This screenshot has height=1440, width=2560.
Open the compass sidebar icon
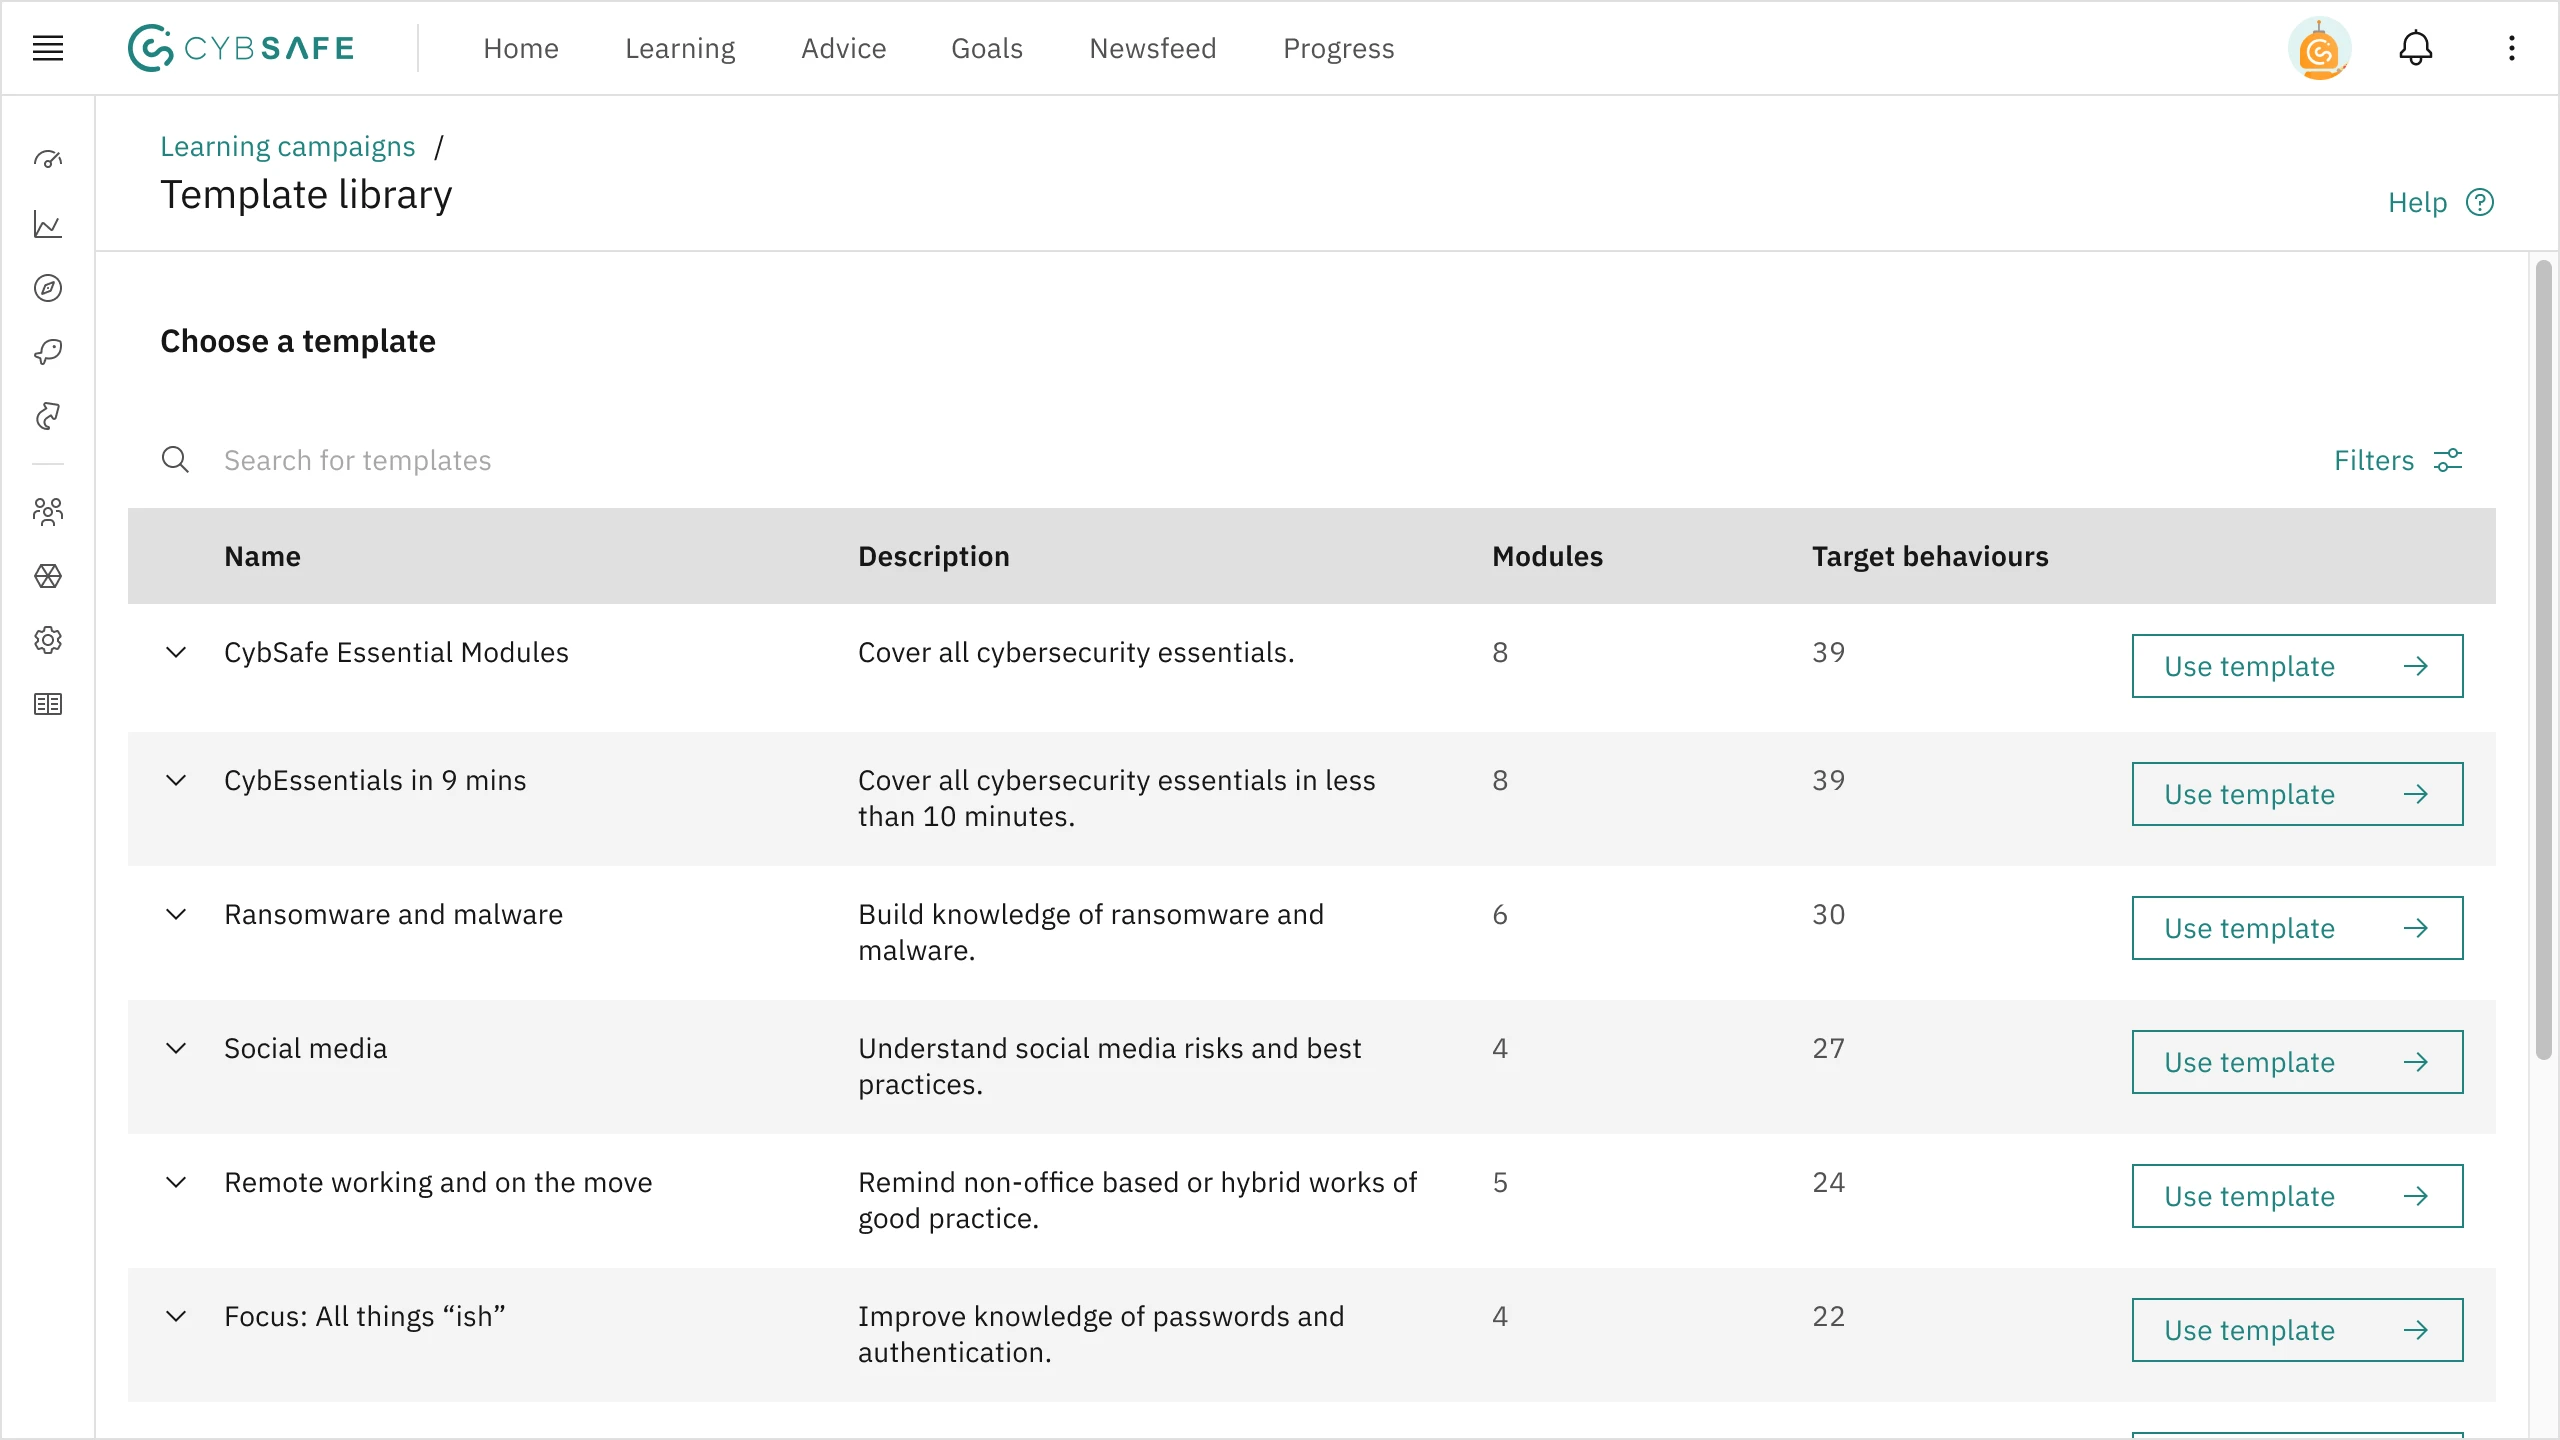pos(48,288)
